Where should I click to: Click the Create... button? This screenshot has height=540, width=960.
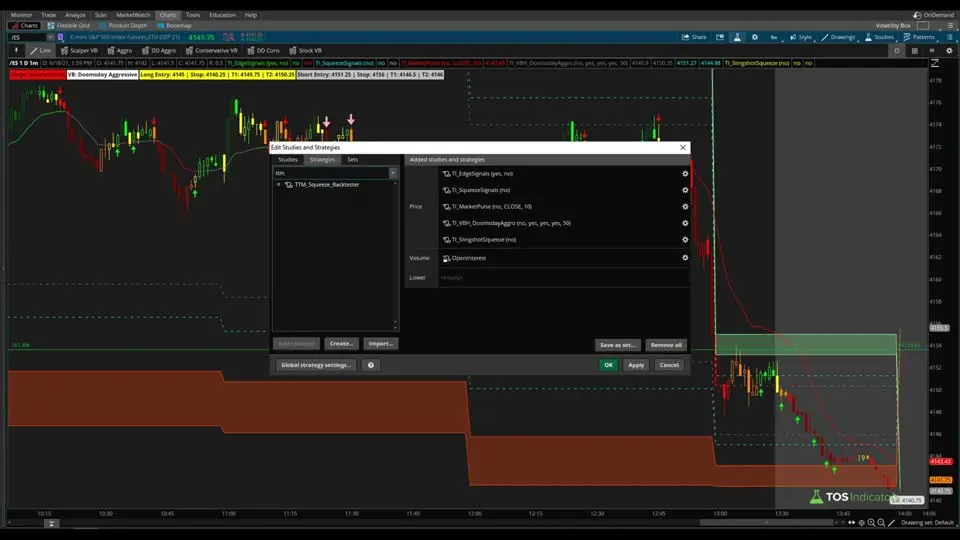(342, 344)
